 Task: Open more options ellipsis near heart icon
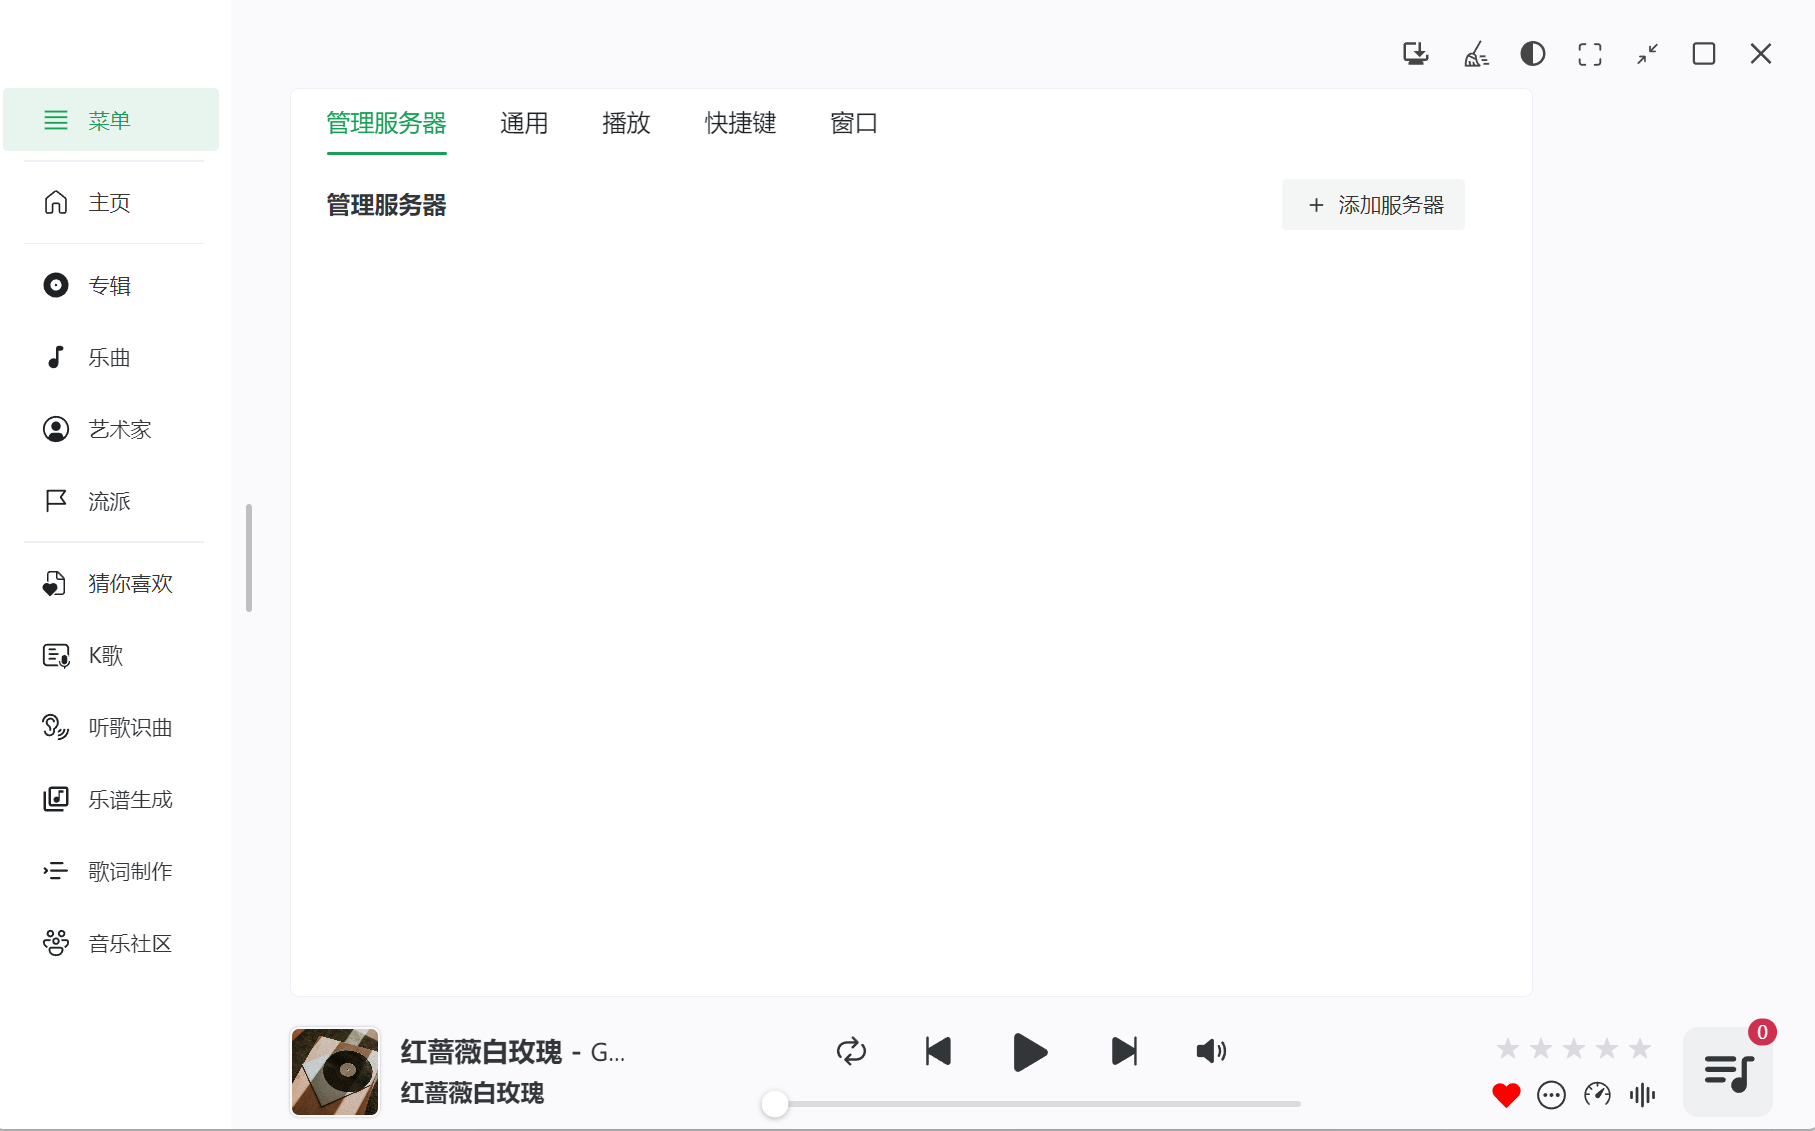tap(1551, 1095)
